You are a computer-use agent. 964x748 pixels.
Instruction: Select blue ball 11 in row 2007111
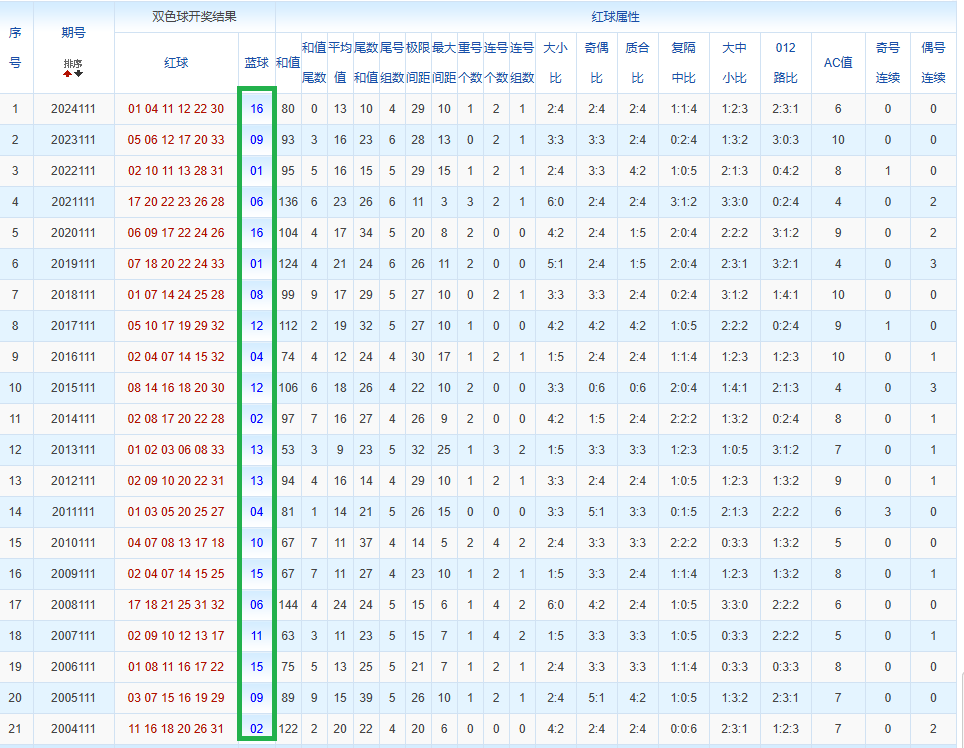[x=257, y=636]
